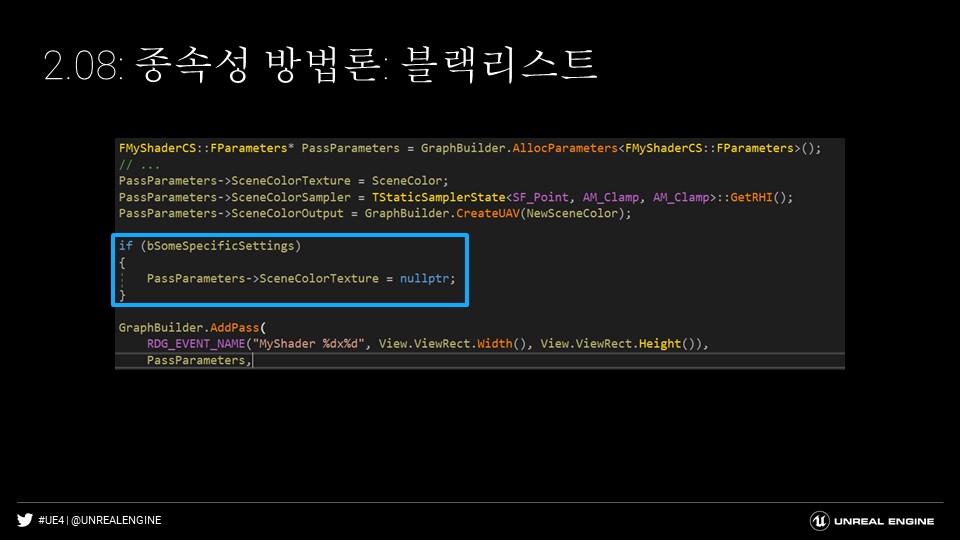The width and height of the screenshot is (960, 540).
Task: Click 'GraphBuilder.AddPass(' line
Action: [x=192, y=328]
